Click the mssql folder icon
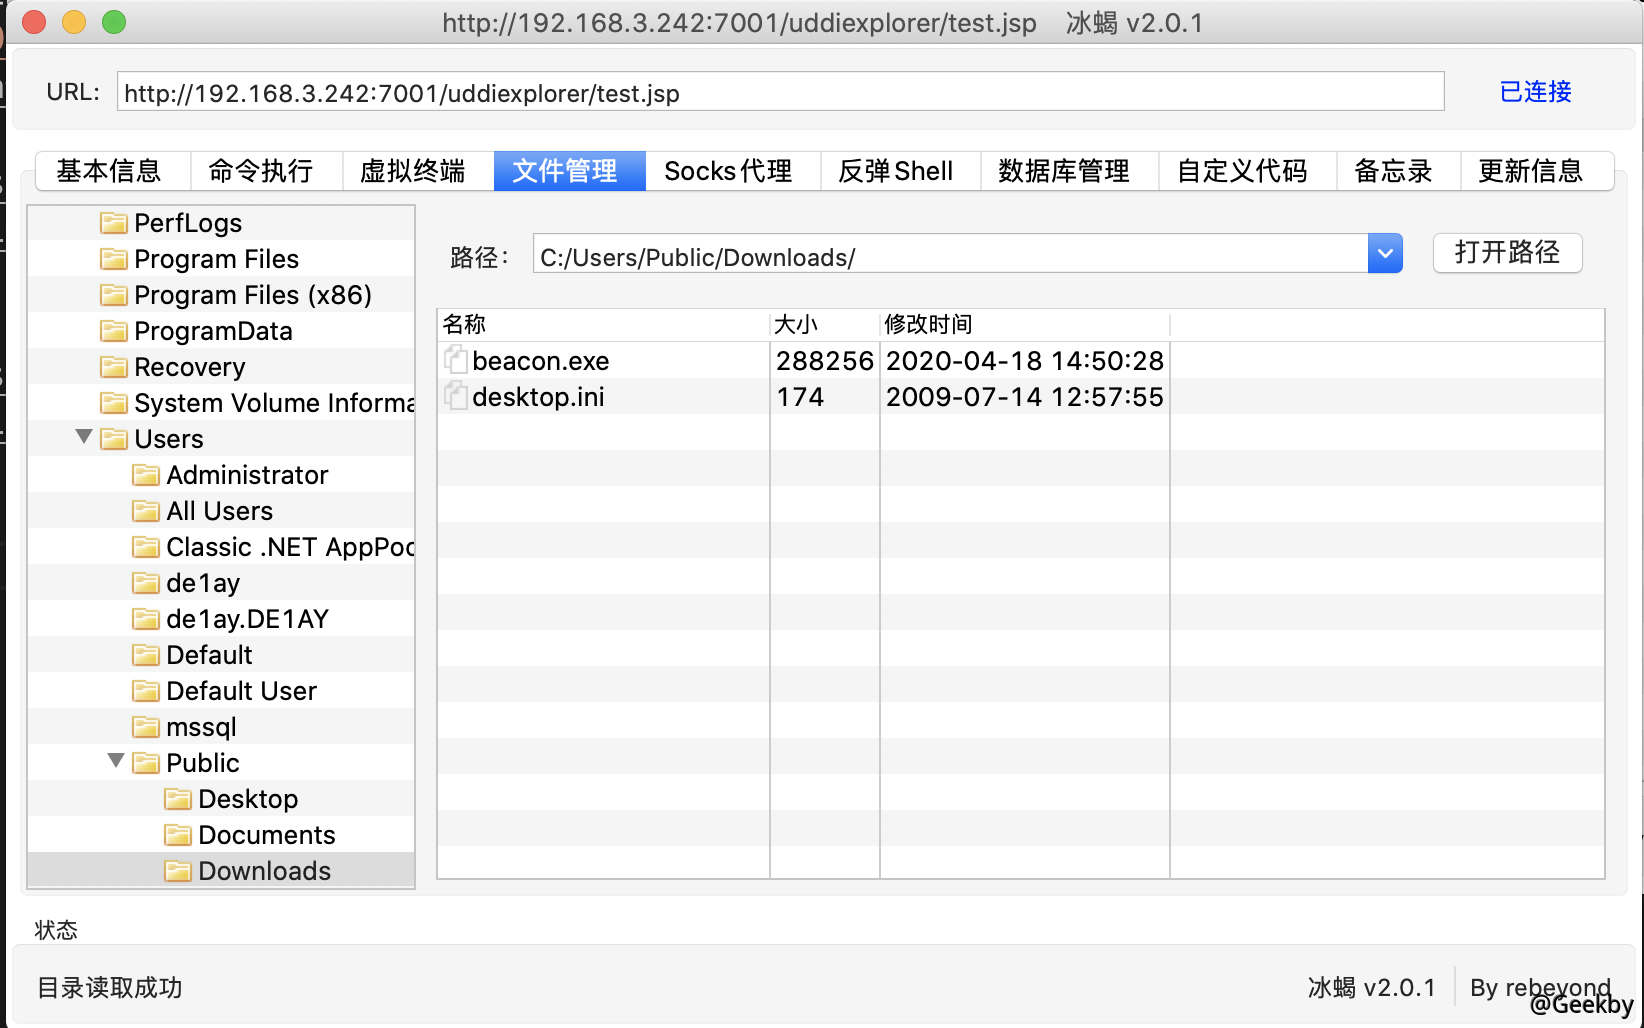1644x1028 pixels. point(145,726)
